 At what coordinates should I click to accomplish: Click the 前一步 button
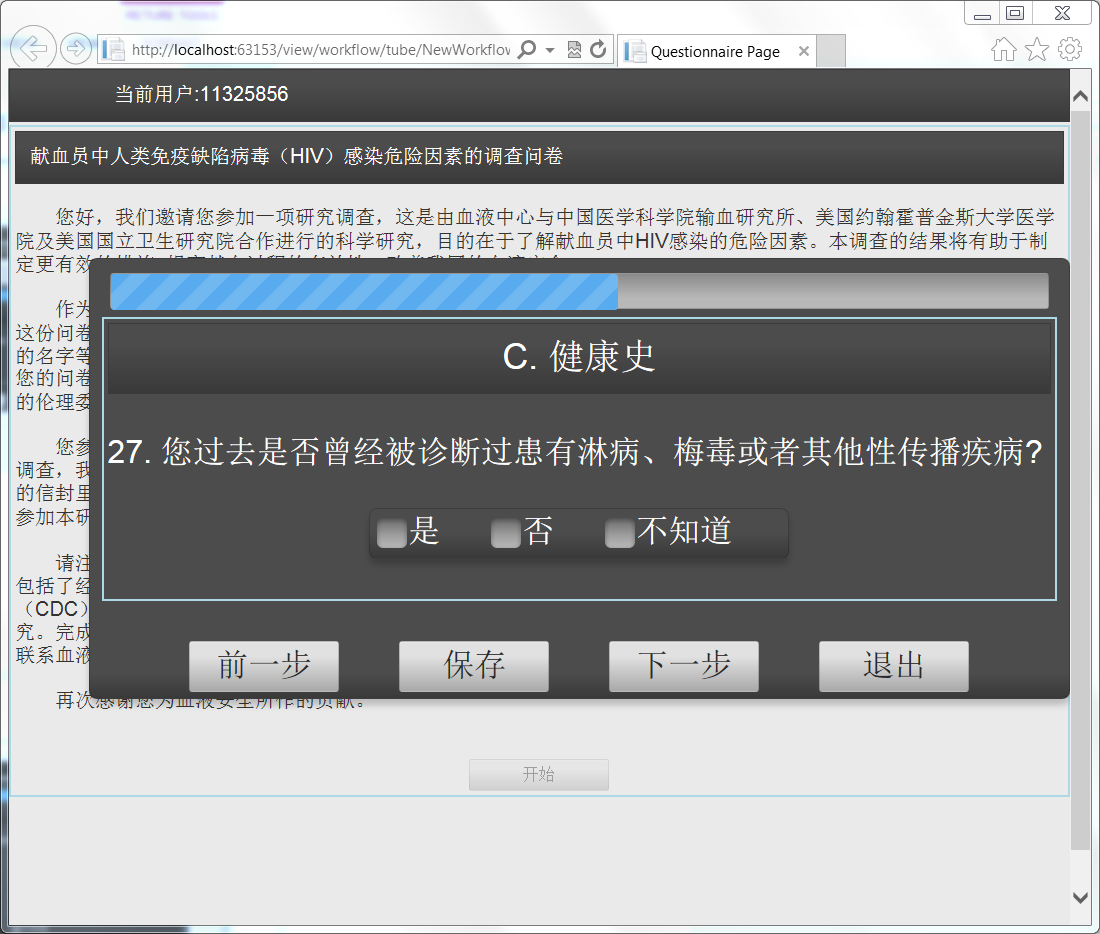click(x=264, y=666)
